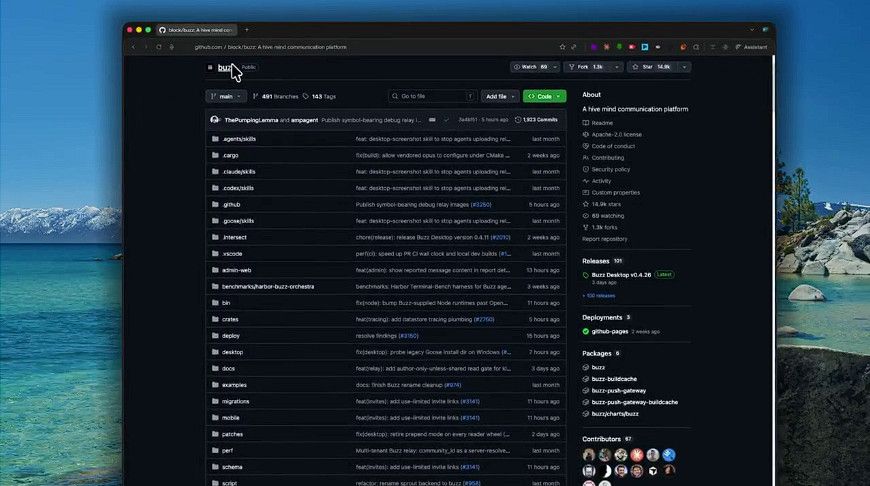Open the benchmarks/harbor-buzz-orchestra folder
The height and width of the screenshot is (486, 870).
tap(268, 287)
